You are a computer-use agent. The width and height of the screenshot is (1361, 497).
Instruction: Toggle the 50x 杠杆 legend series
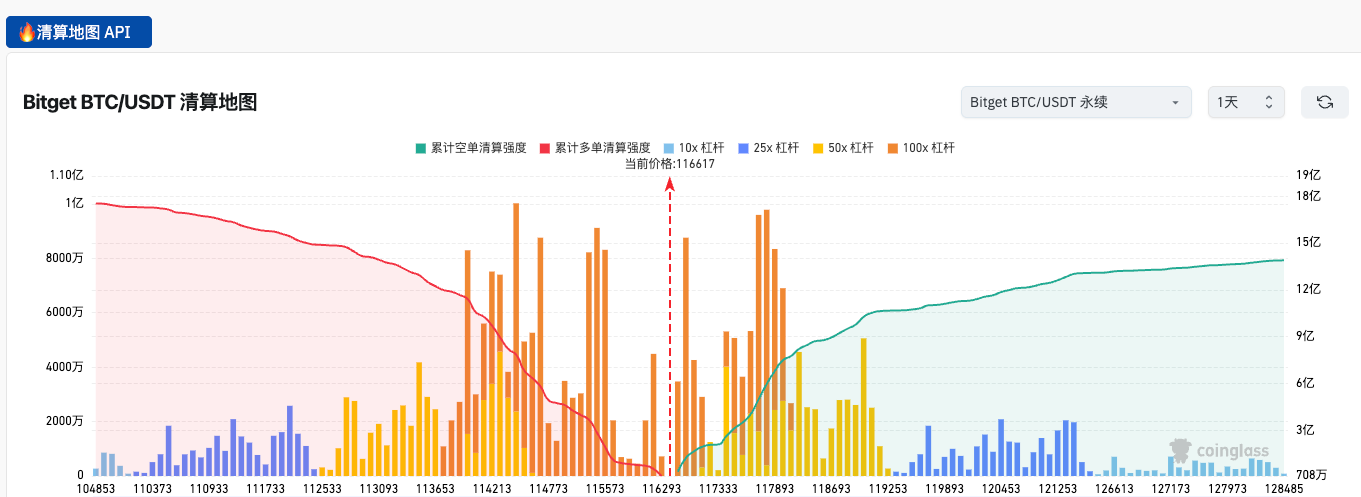point(843,148)
